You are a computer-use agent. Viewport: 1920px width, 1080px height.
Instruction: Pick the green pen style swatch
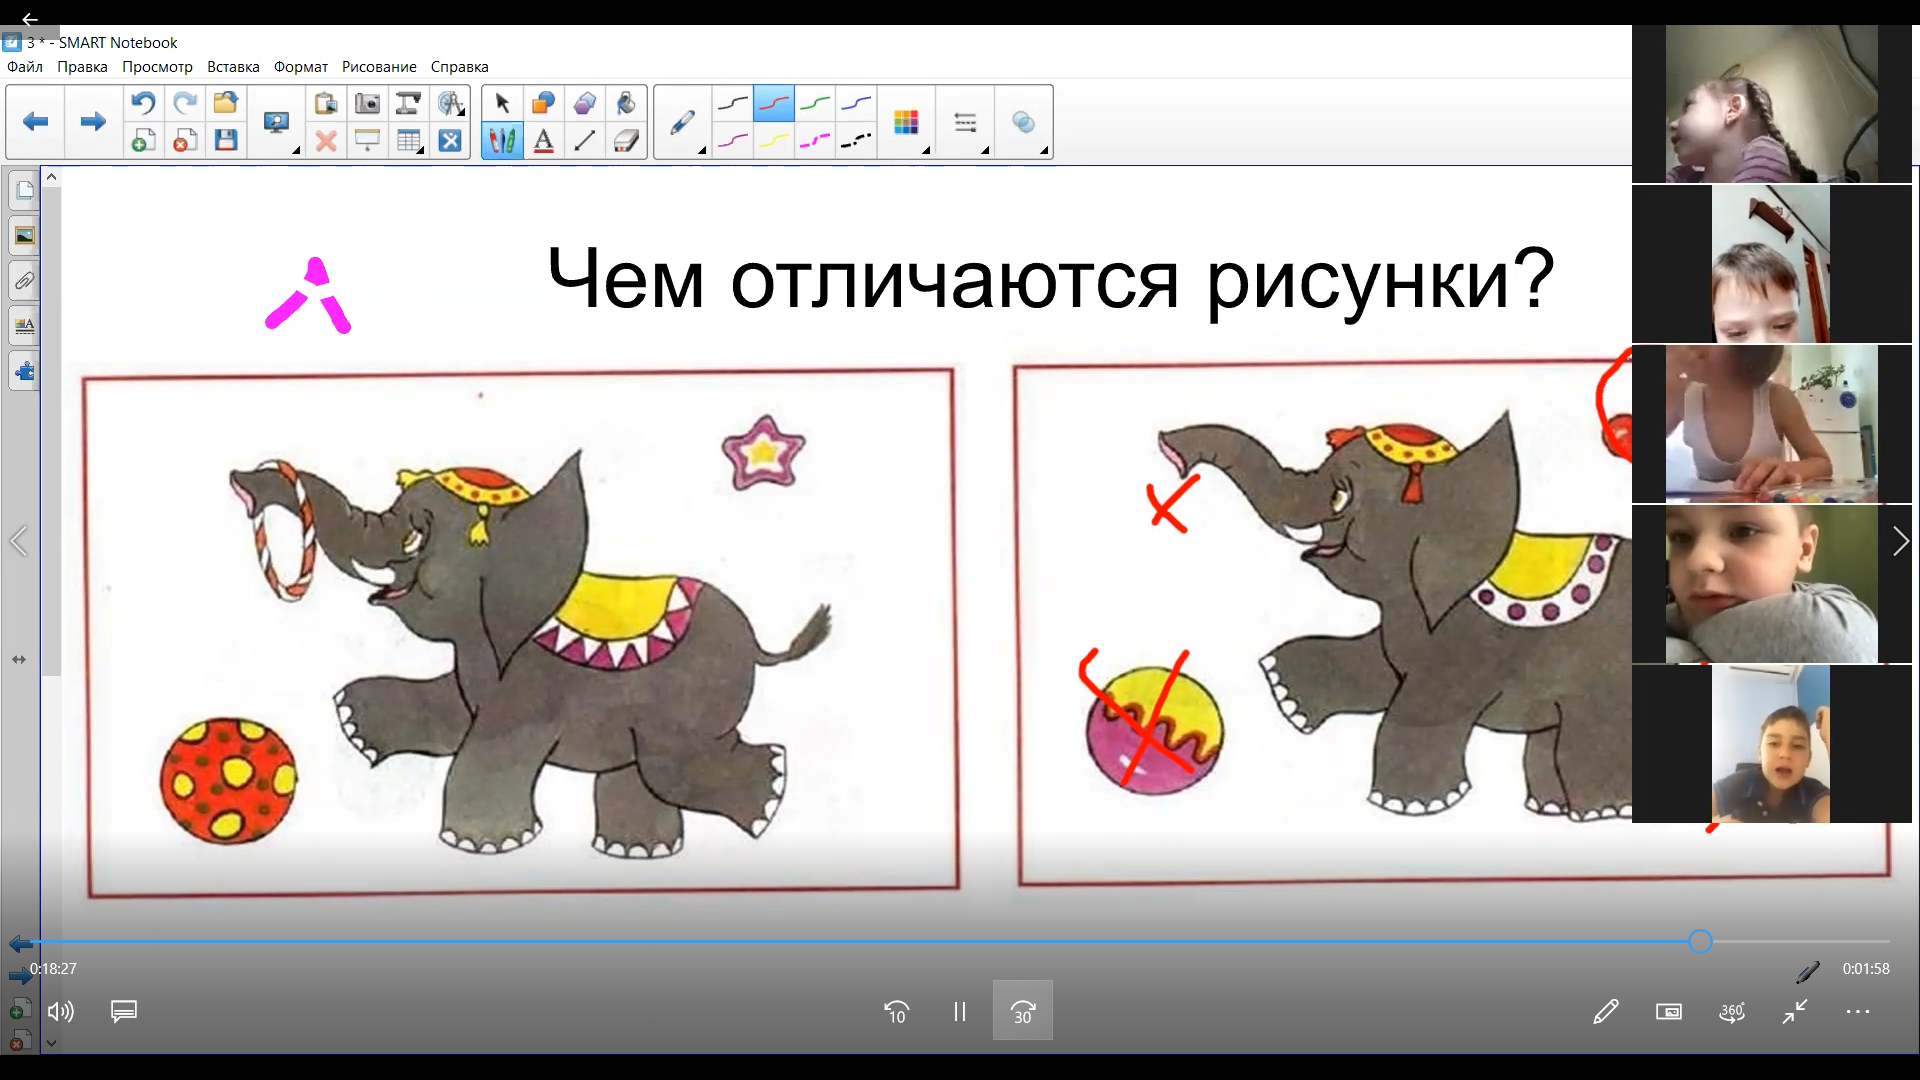[815, 103]
